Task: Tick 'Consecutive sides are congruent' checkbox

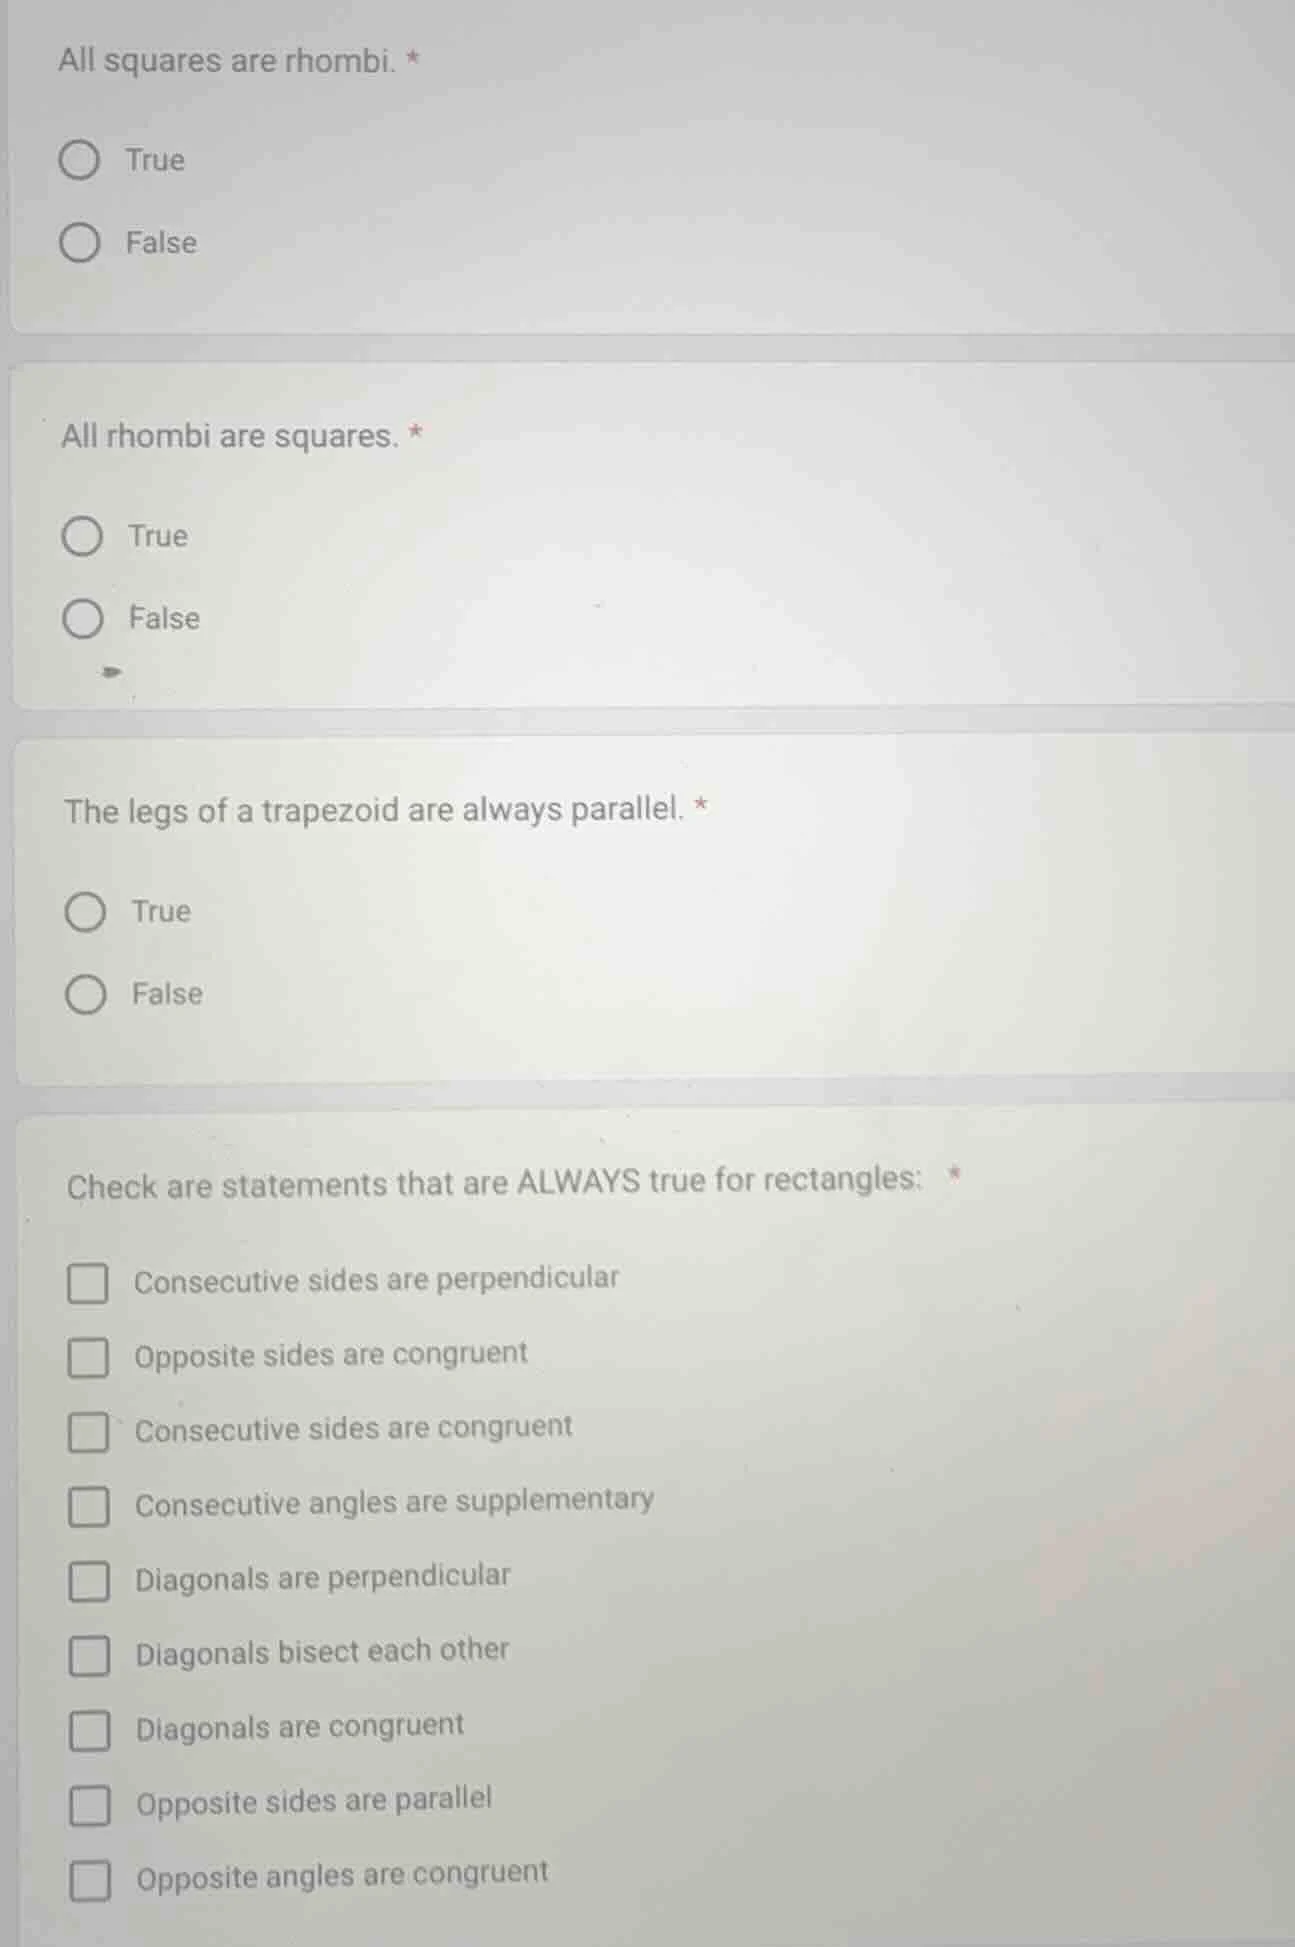Action: 88,1432
